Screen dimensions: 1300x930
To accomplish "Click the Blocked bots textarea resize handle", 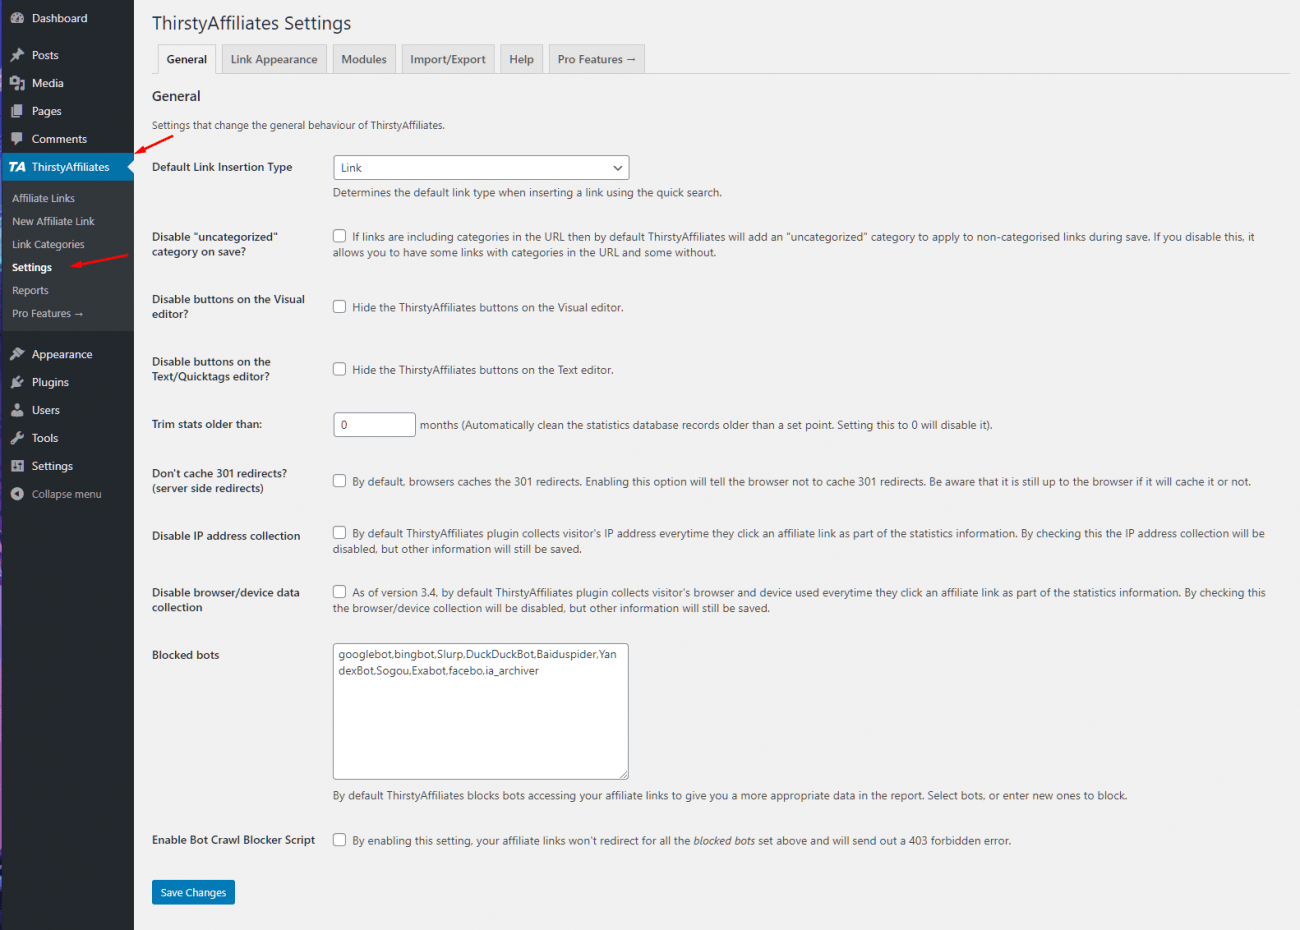I will pos(623,774).
